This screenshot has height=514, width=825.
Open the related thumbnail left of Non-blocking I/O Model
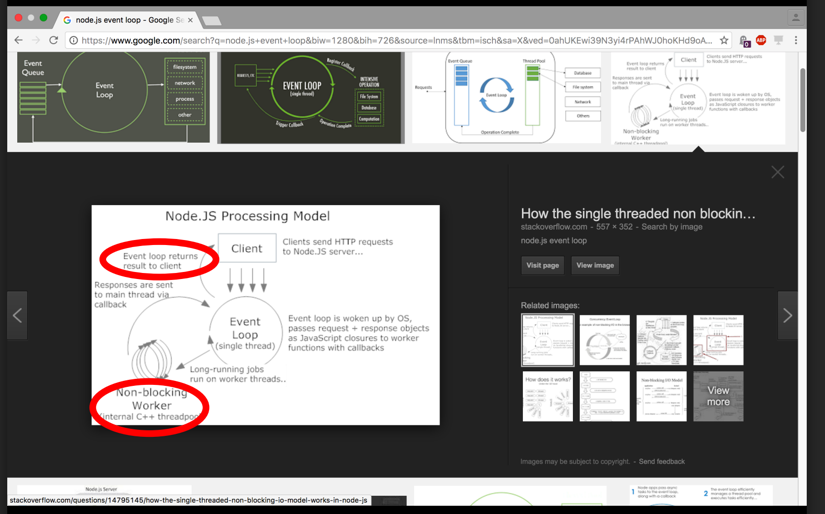(x=605, y=396)
